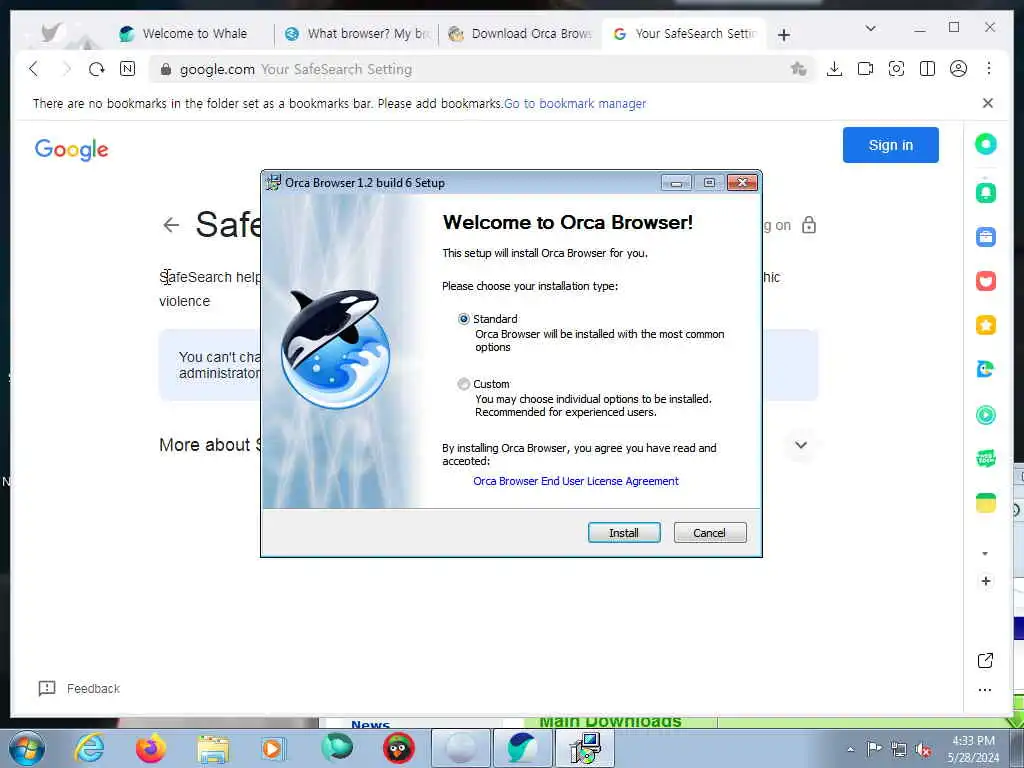
Task: Open the yellow star sidebar icon
Action: tap(985, 325)
